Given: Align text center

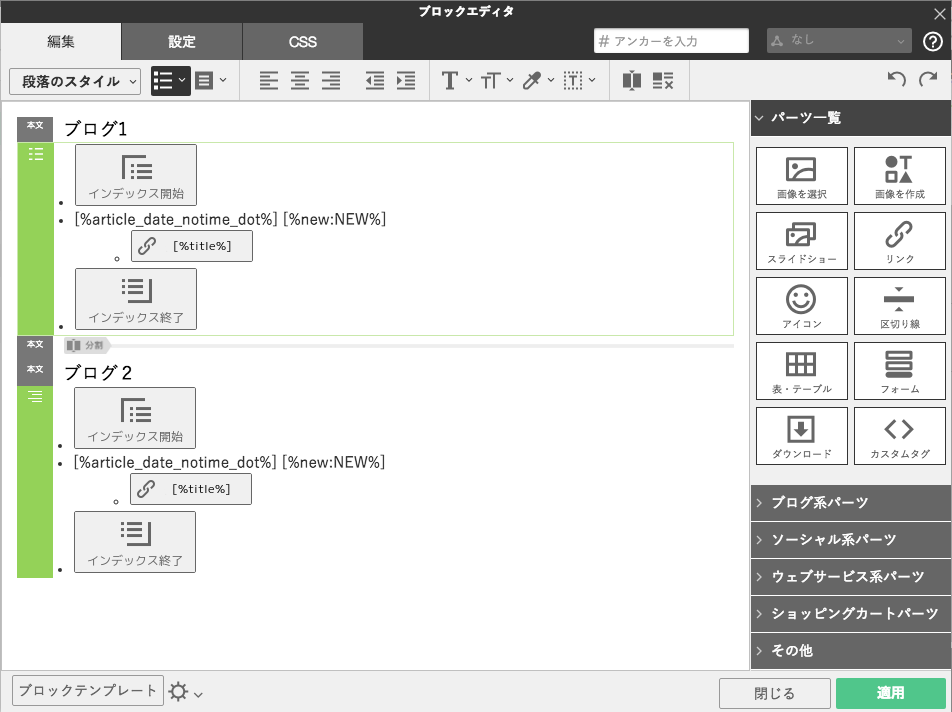Looking at the screenshot, I should point(299,80).
